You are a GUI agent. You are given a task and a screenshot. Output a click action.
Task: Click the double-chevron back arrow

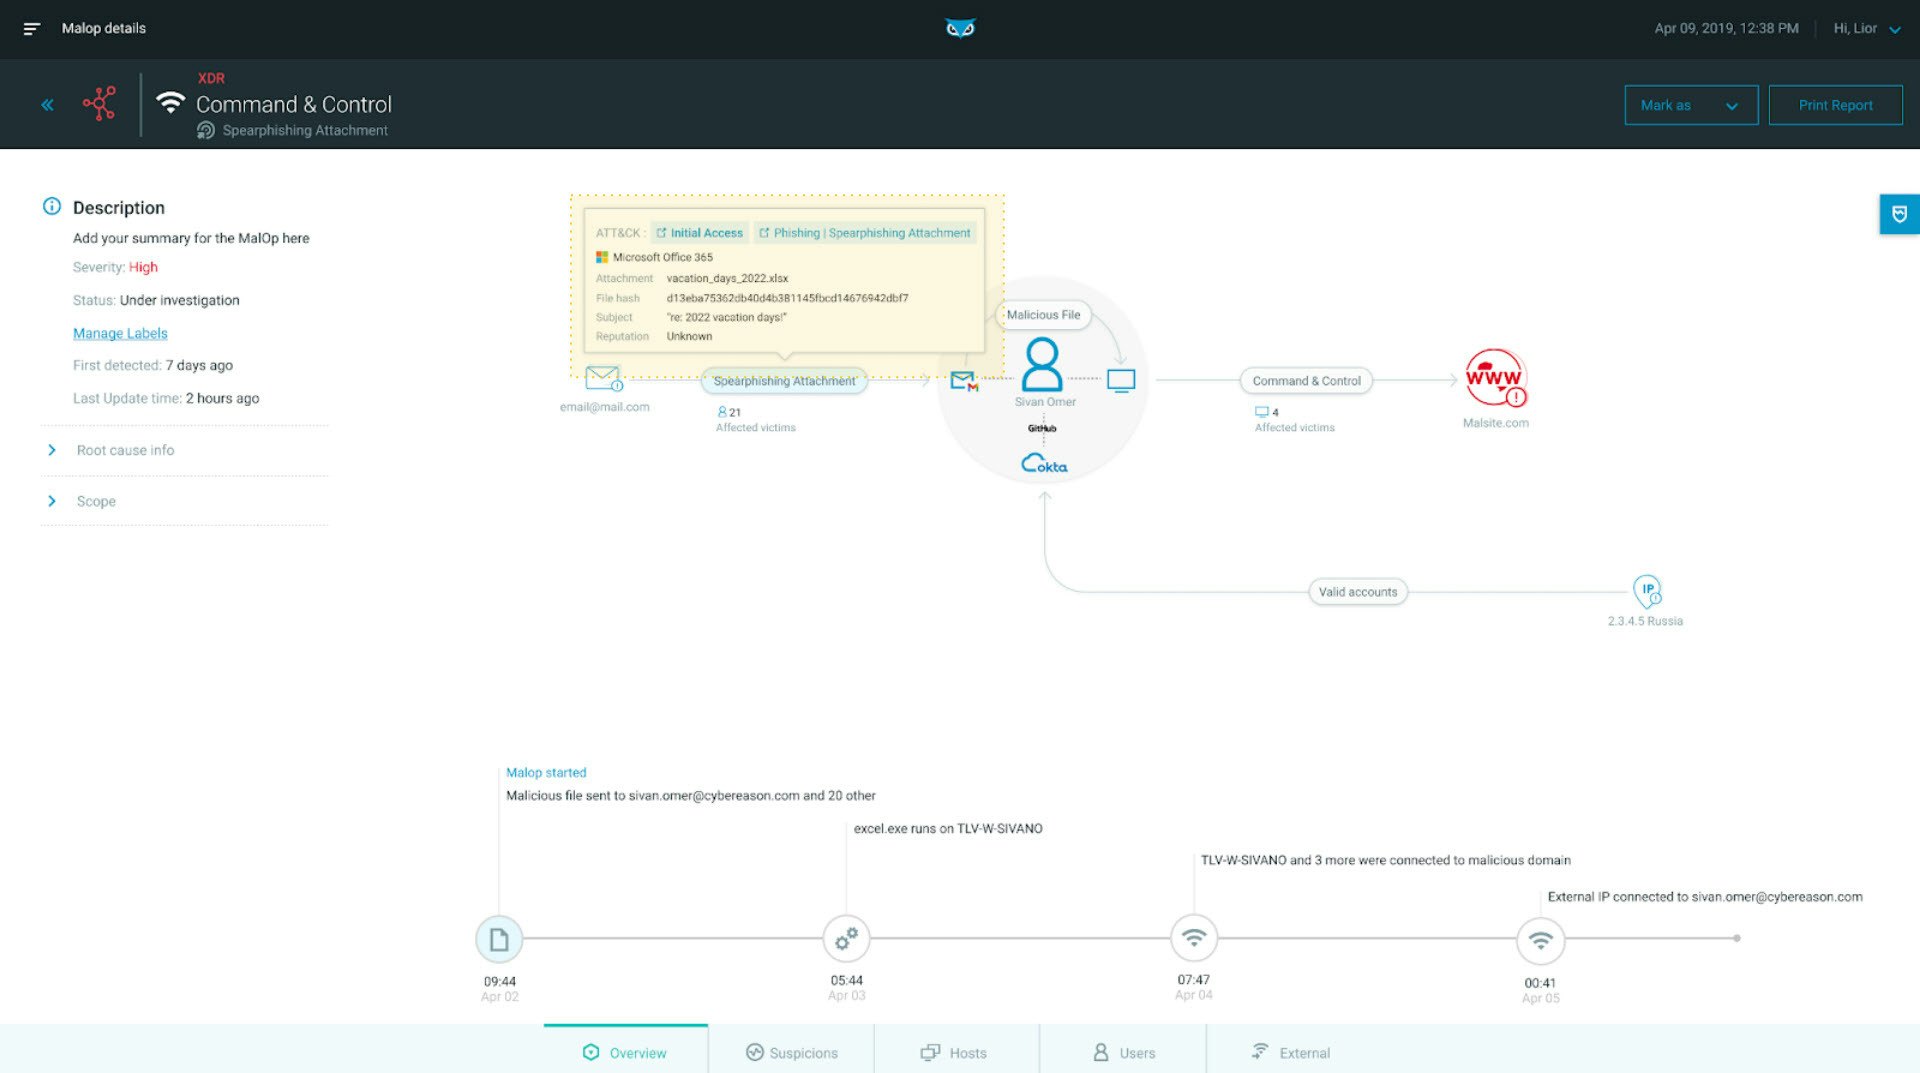coord(47,105)
